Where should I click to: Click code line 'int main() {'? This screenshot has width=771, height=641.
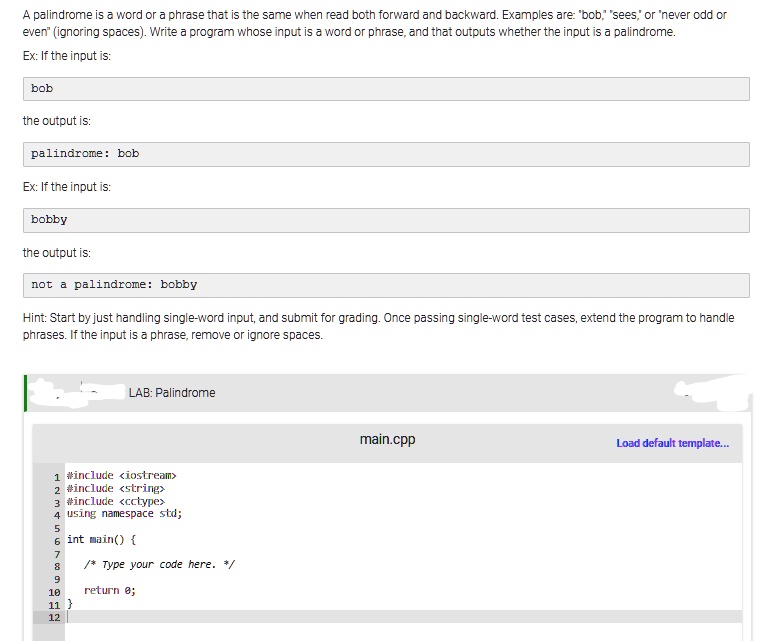point(101,540)
